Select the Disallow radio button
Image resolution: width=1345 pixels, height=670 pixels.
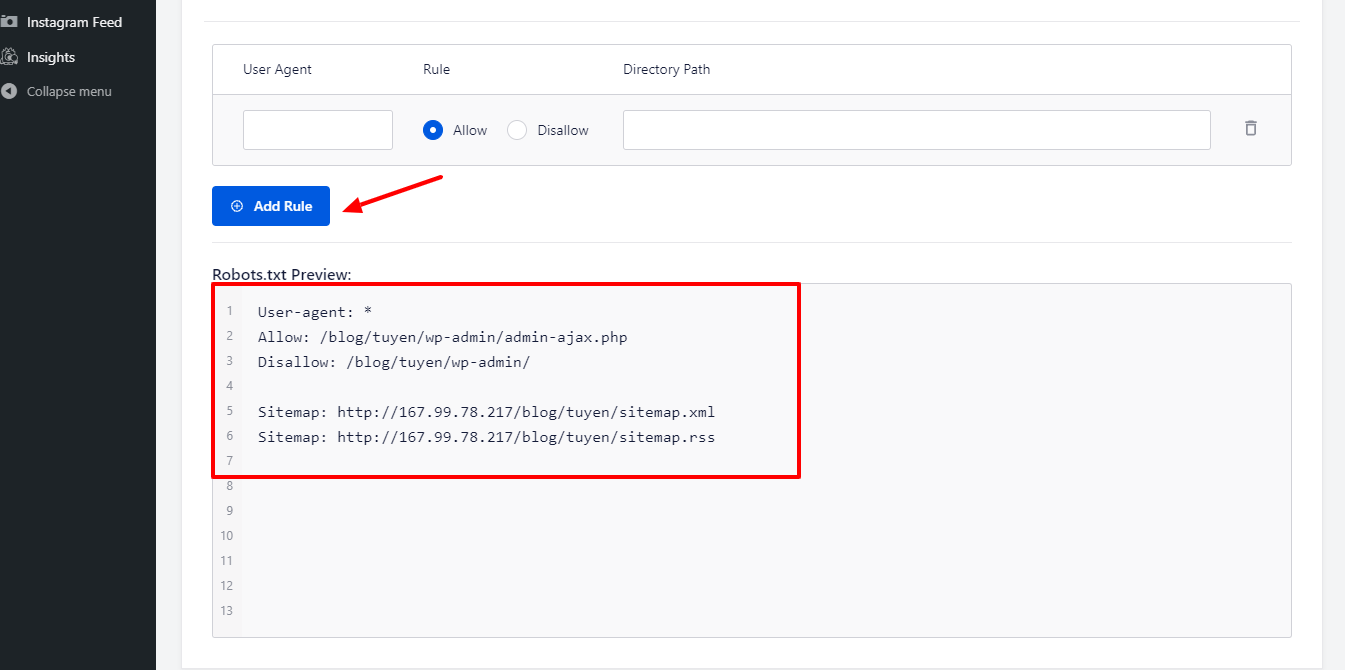[516, 129]
